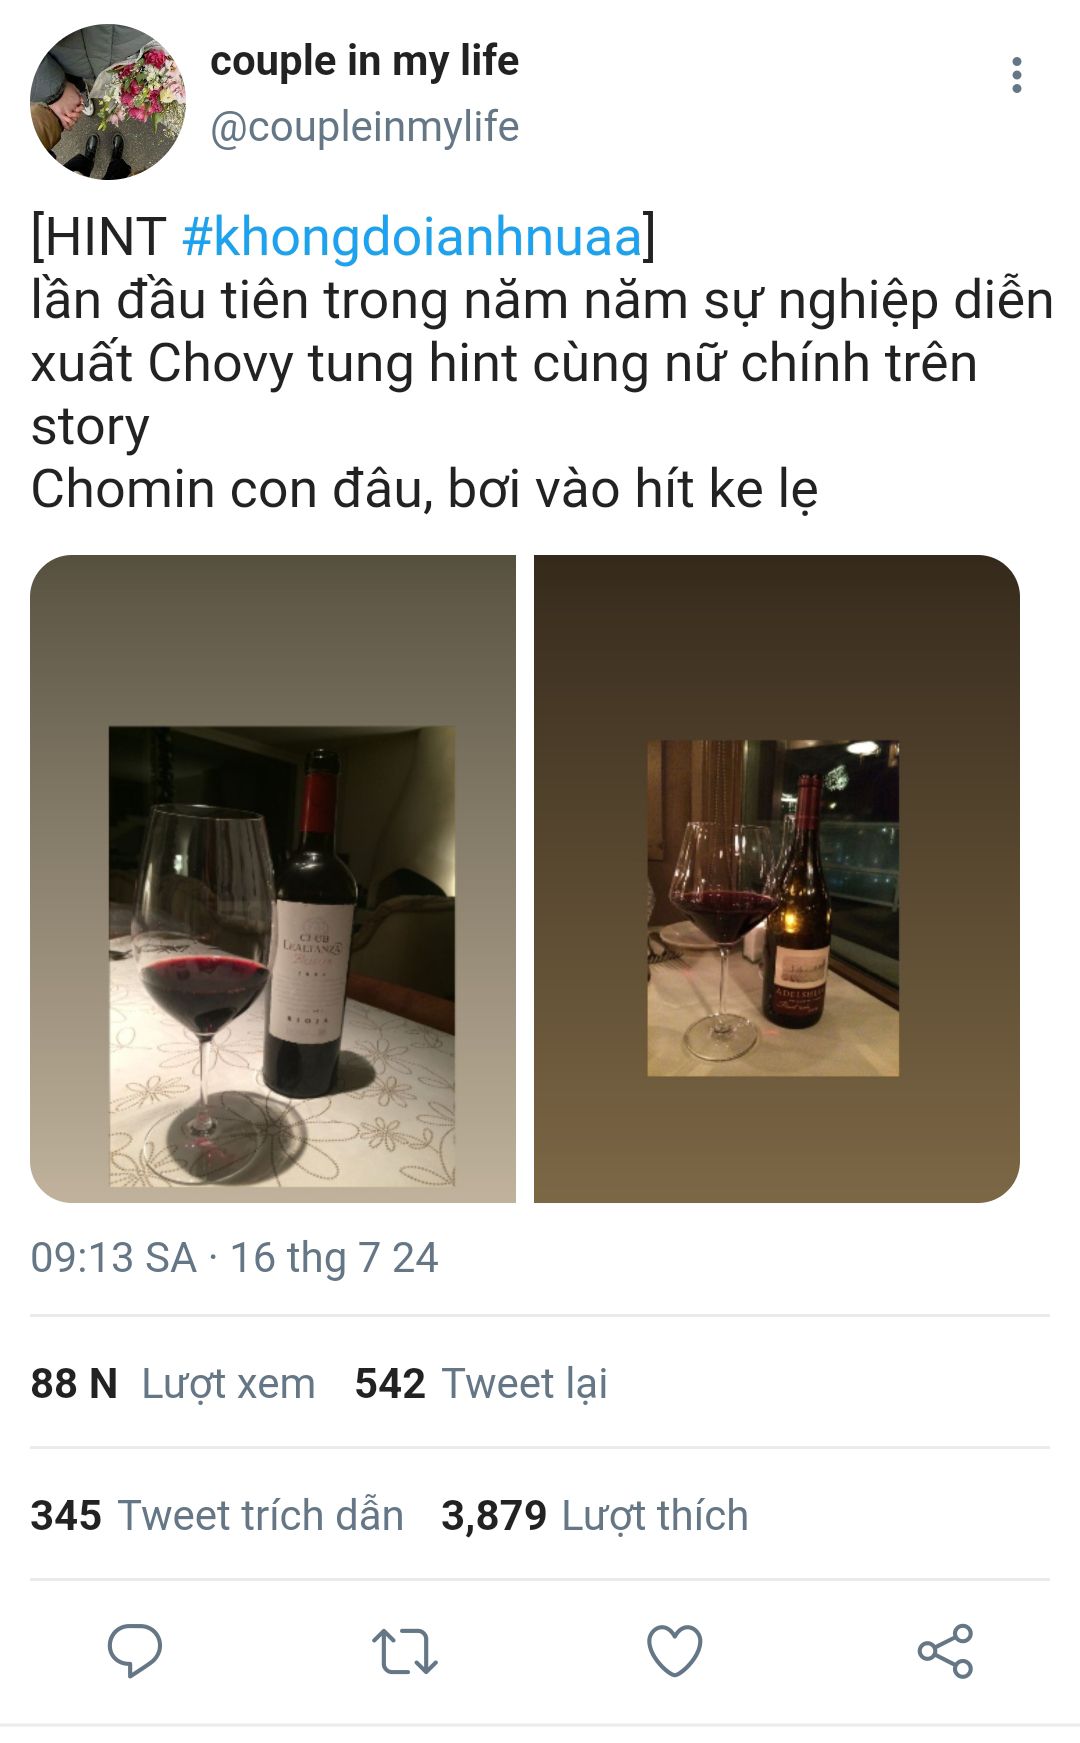This screenshot has height=1743, width=1080.
Task: Show the 345 Tweet trích dẫn list
Action: [217, 1515]
